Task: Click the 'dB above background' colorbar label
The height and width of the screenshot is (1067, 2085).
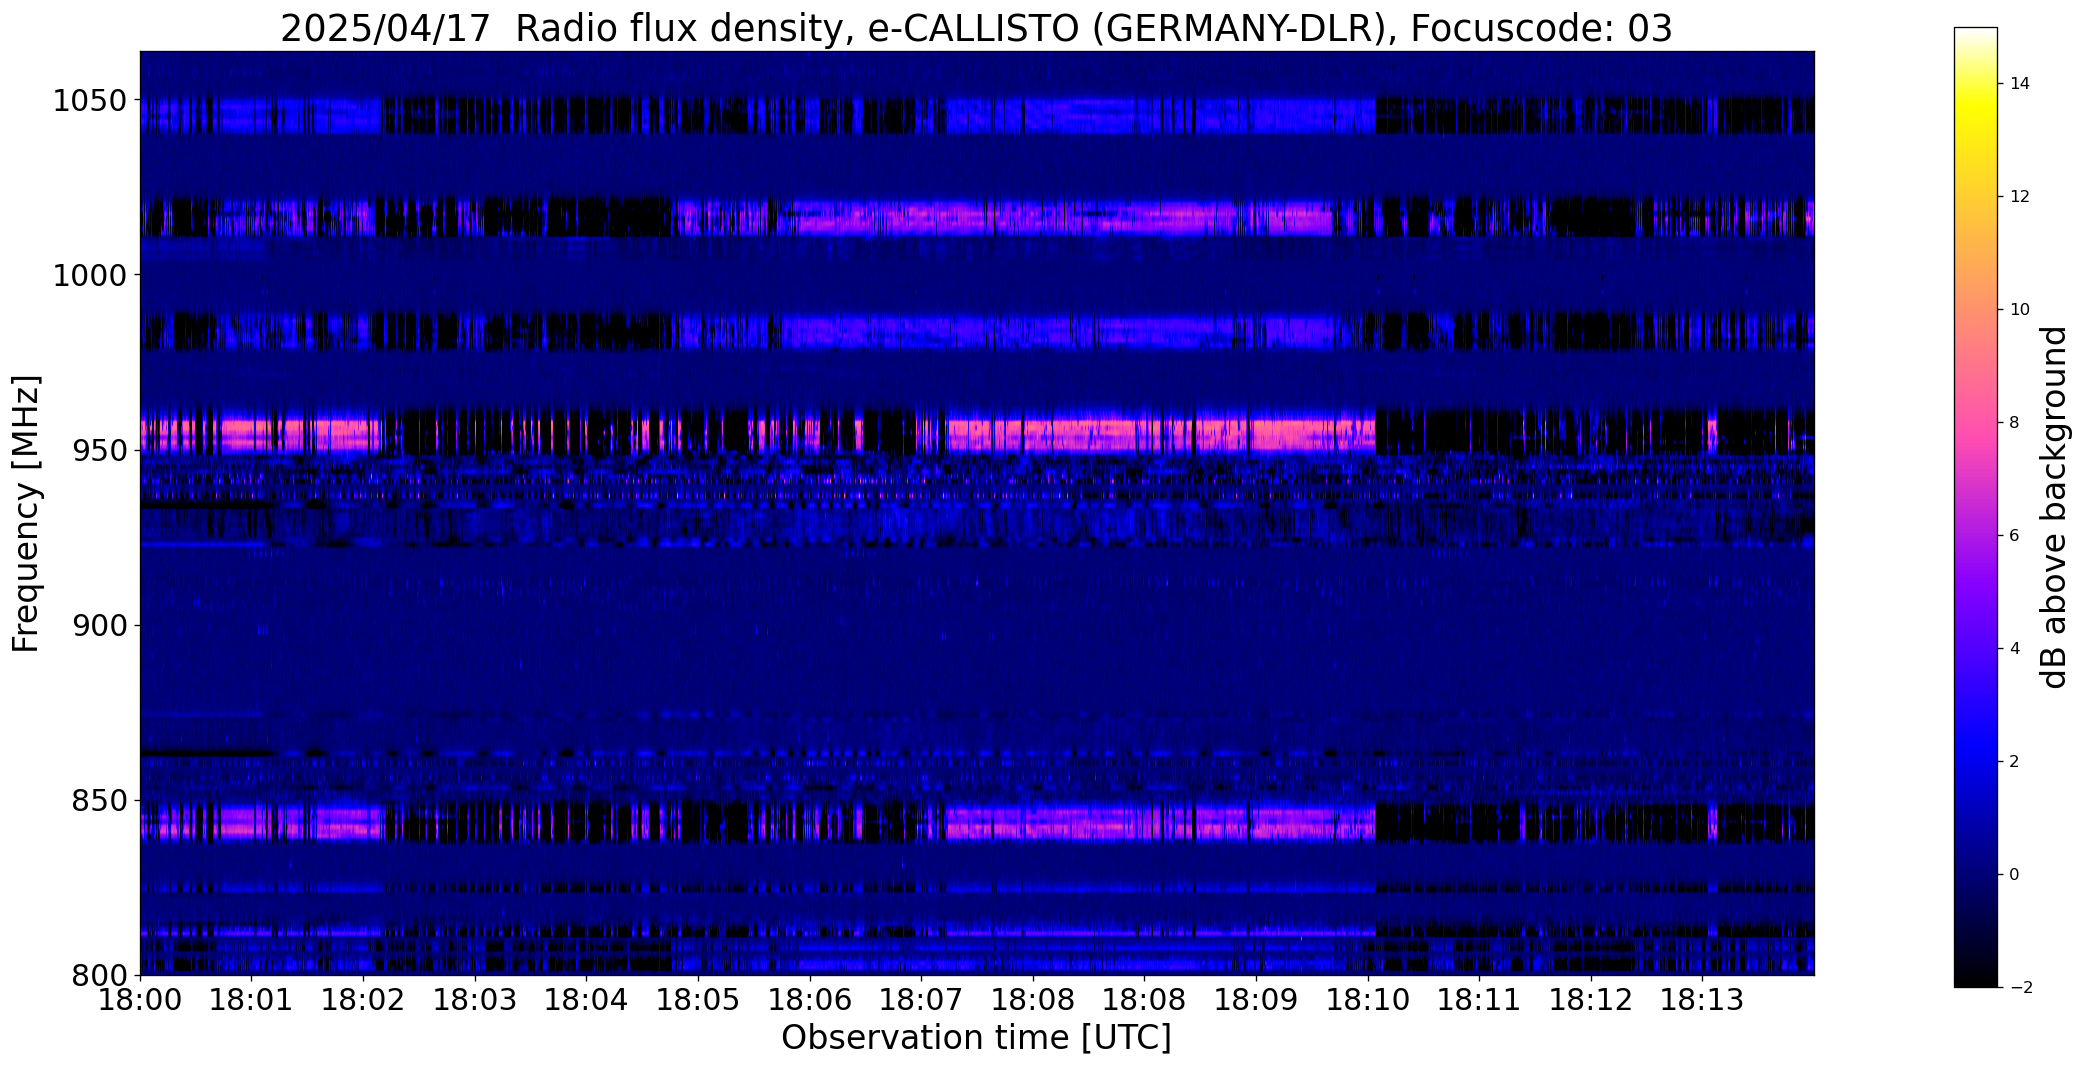Action: [2054, 507]
